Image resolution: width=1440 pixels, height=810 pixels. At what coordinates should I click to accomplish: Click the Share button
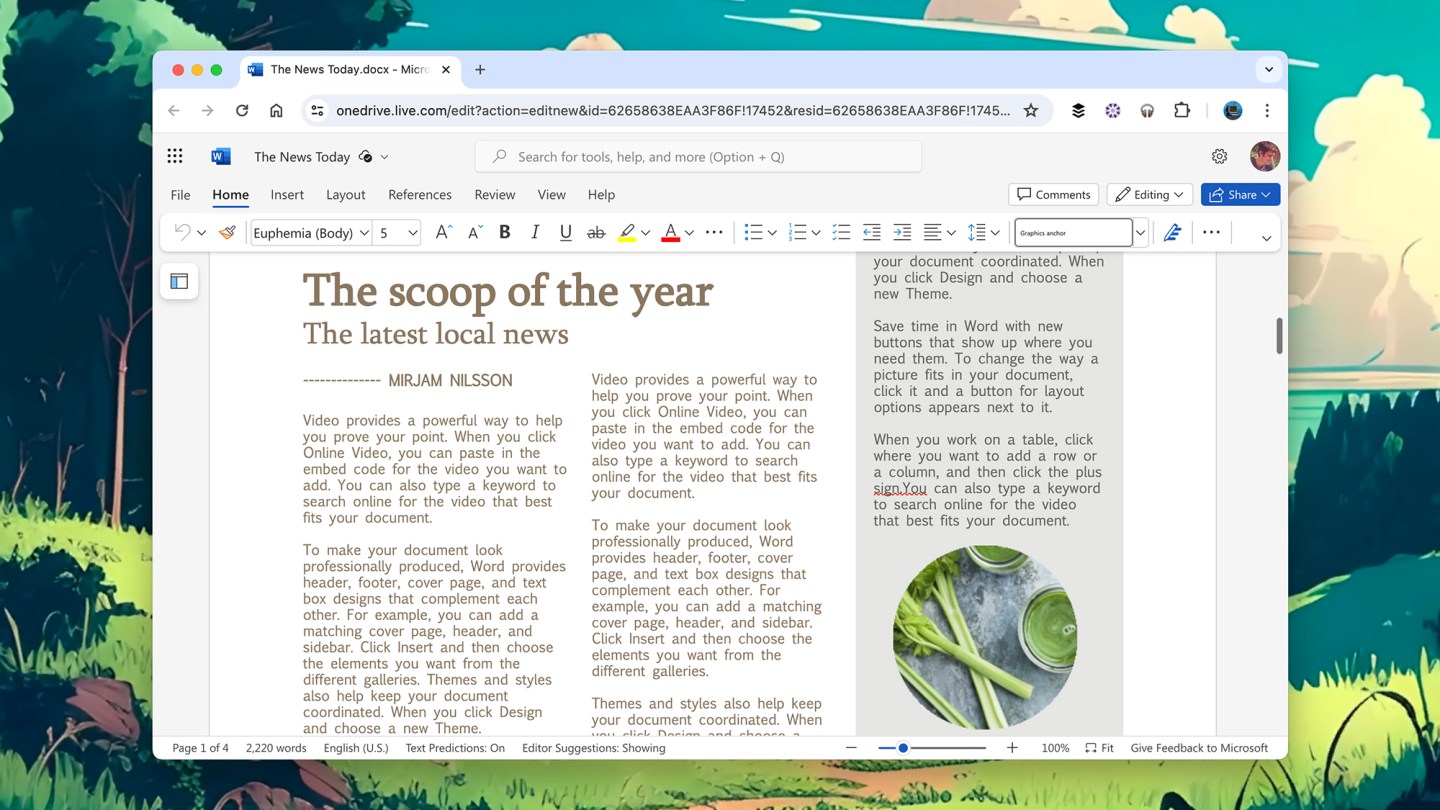(1240, 194)
